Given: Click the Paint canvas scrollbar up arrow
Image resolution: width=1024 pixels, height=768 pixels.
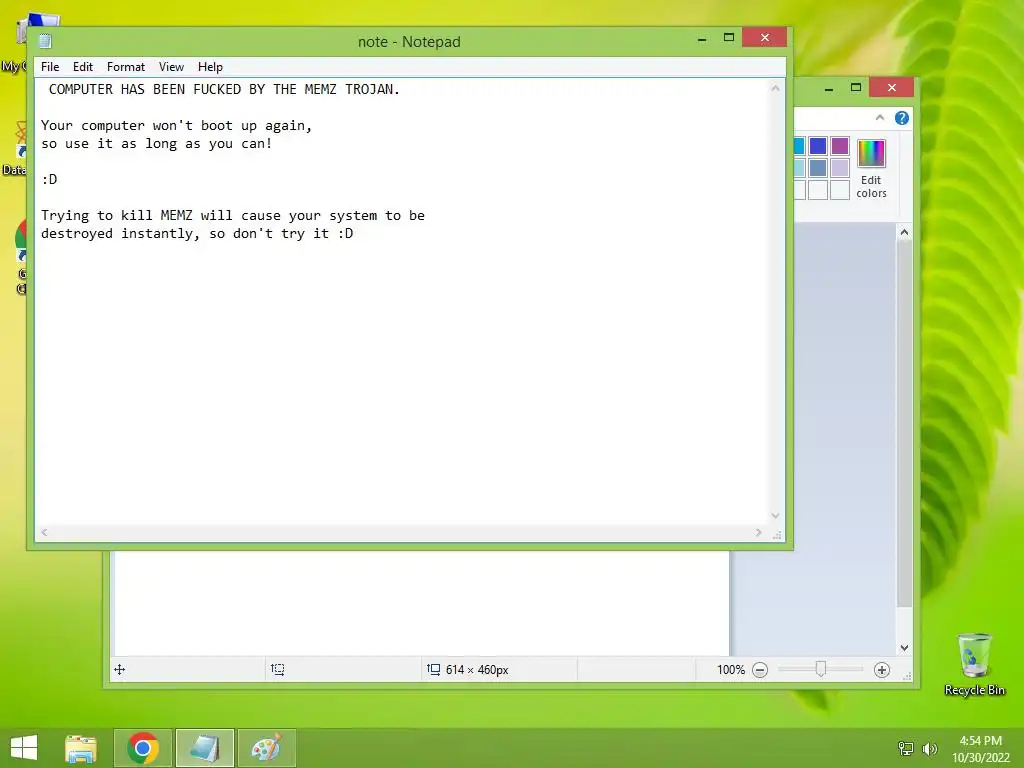Looking at the screenshot, I should click(x=904, y=232).
